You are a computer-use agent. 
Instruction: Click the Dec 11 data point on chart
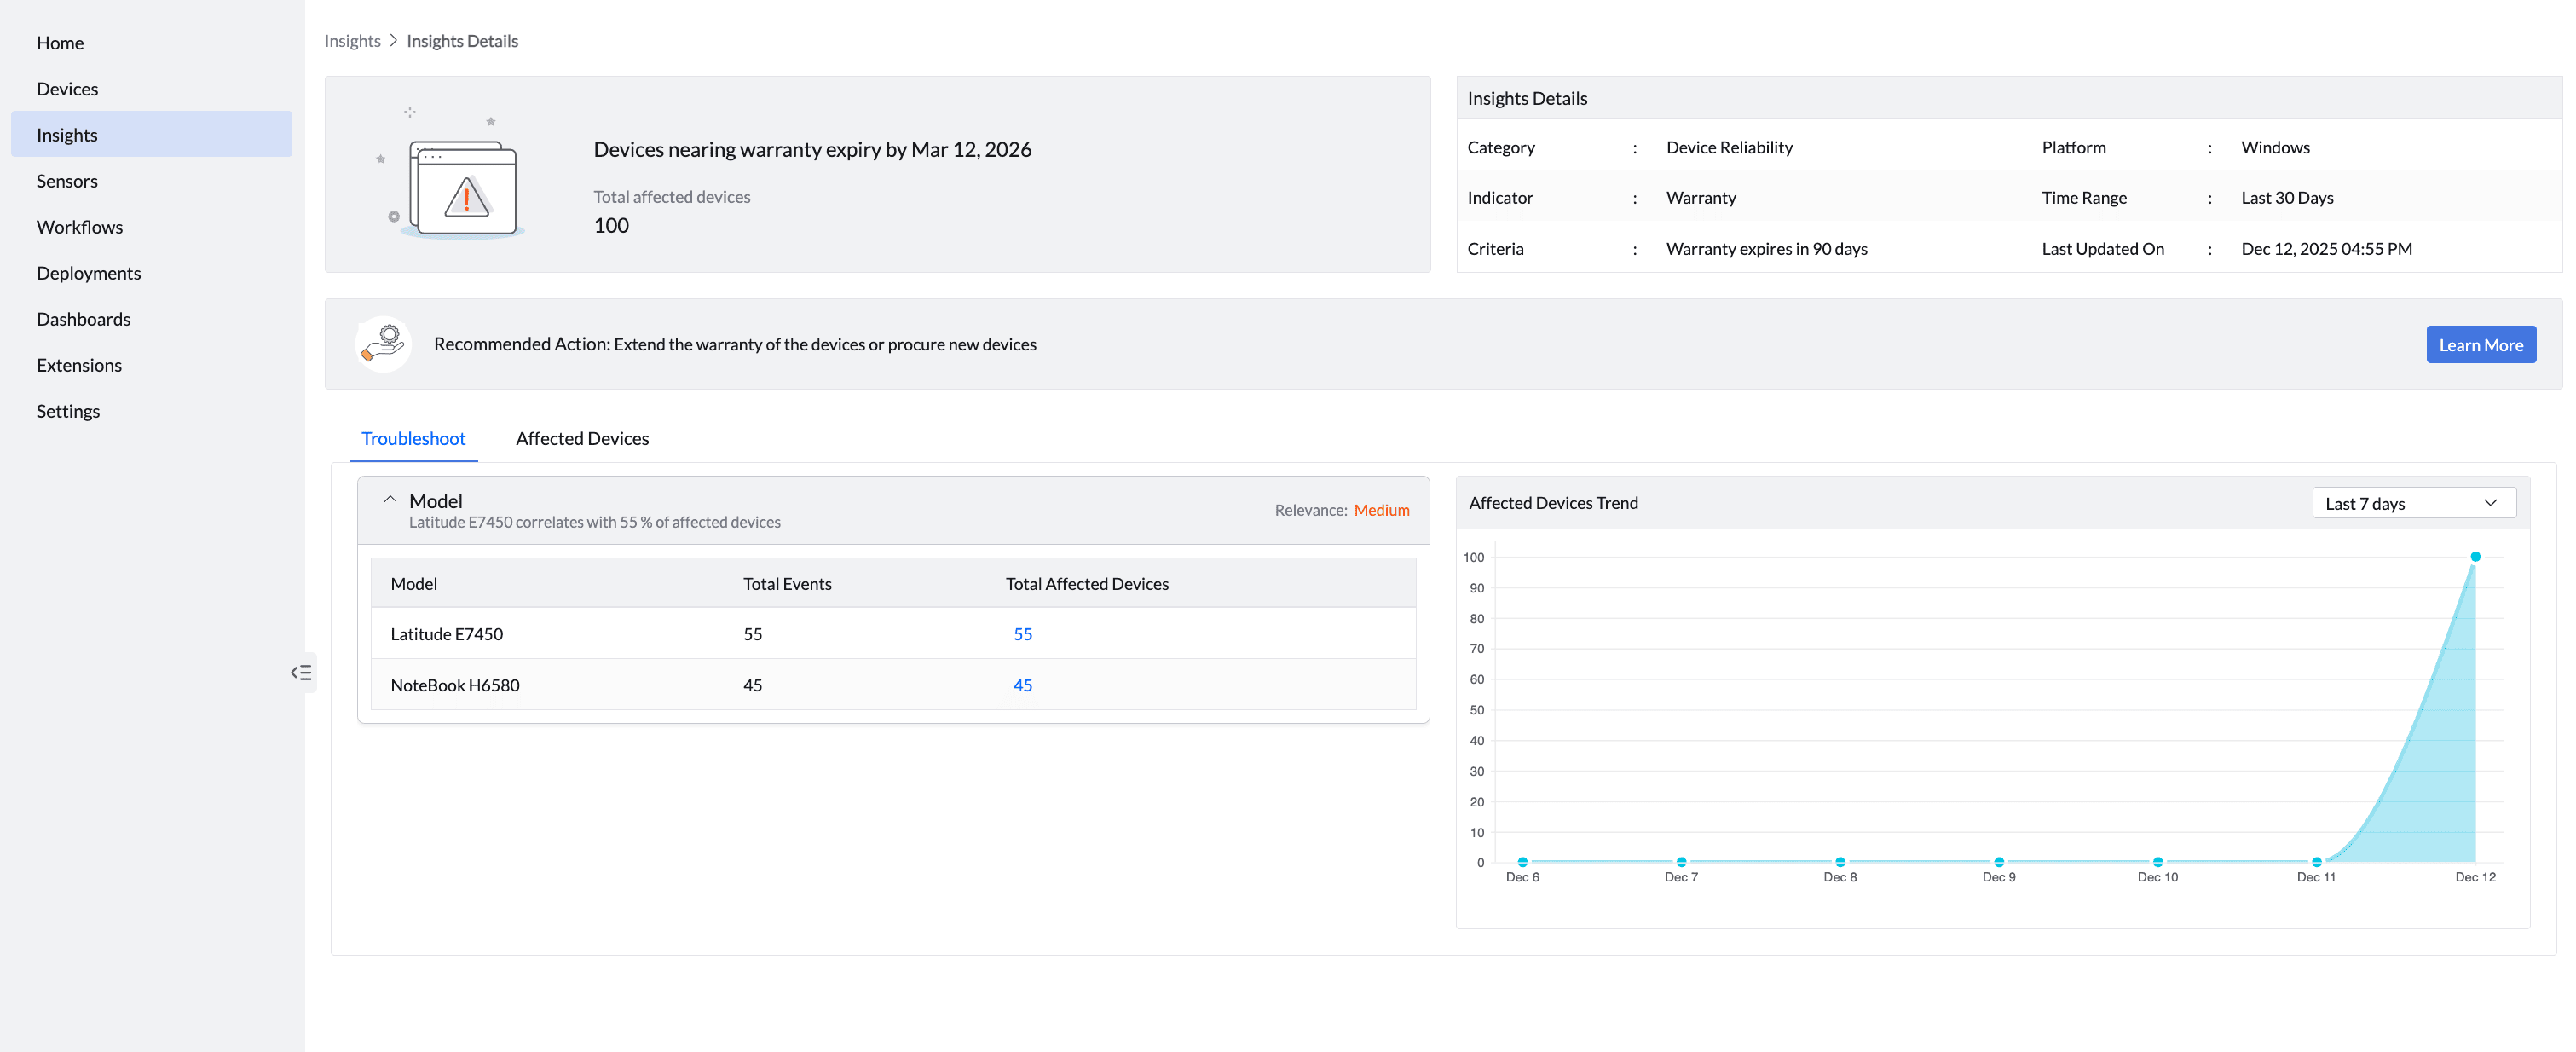(2316, 862)
